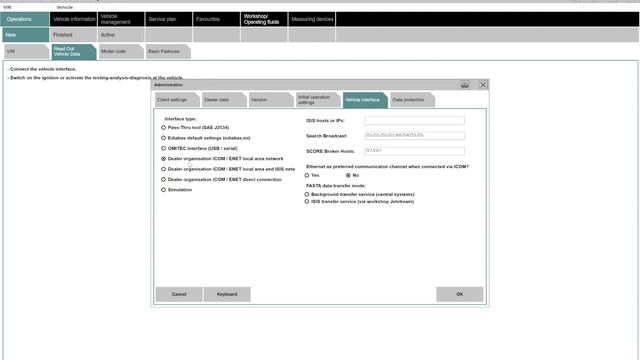Select Background transfer service (central systems)
640x360 pixels.
point(307,195)
